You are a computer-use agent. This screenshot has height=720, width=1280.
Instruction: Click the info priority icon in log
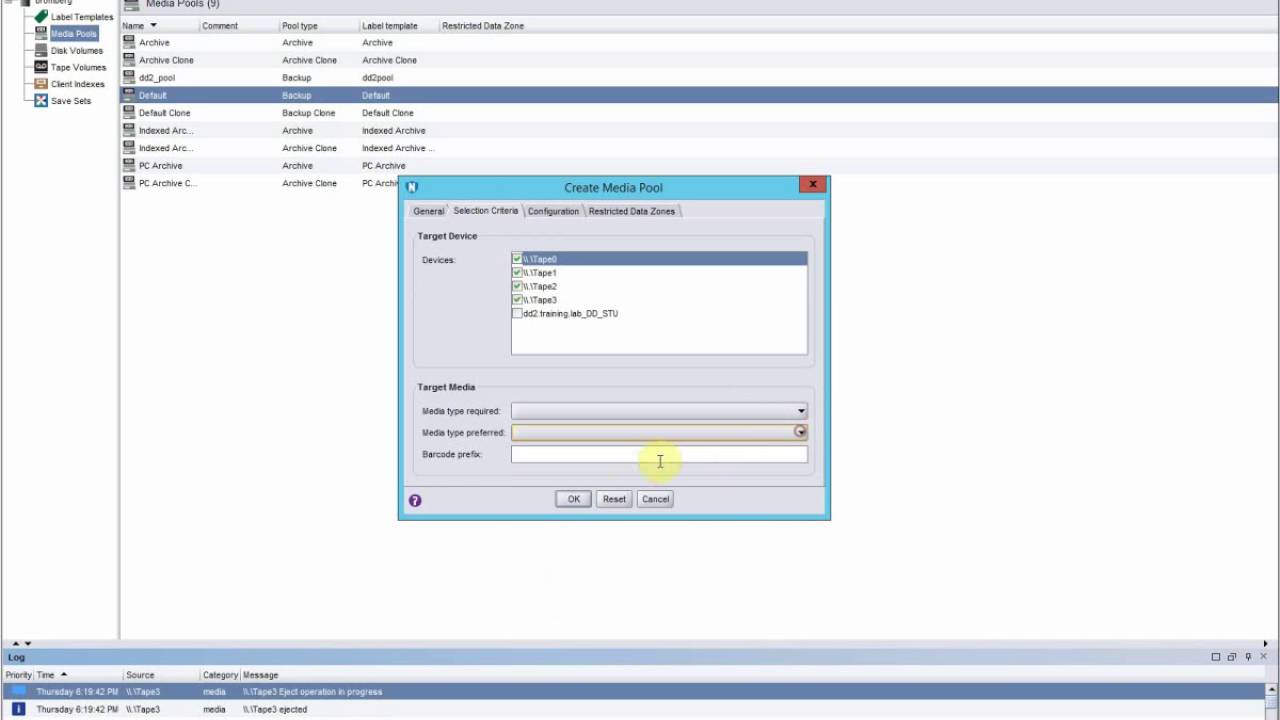18,709
